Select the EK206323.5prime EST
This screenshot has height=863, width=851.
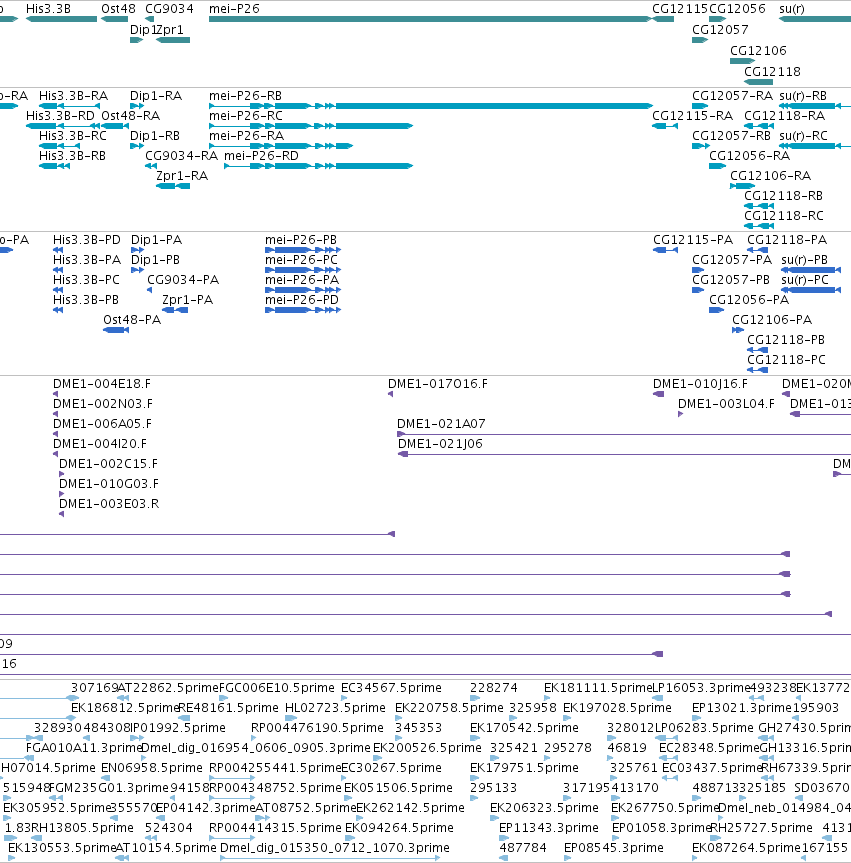click(x=494, y=818)
